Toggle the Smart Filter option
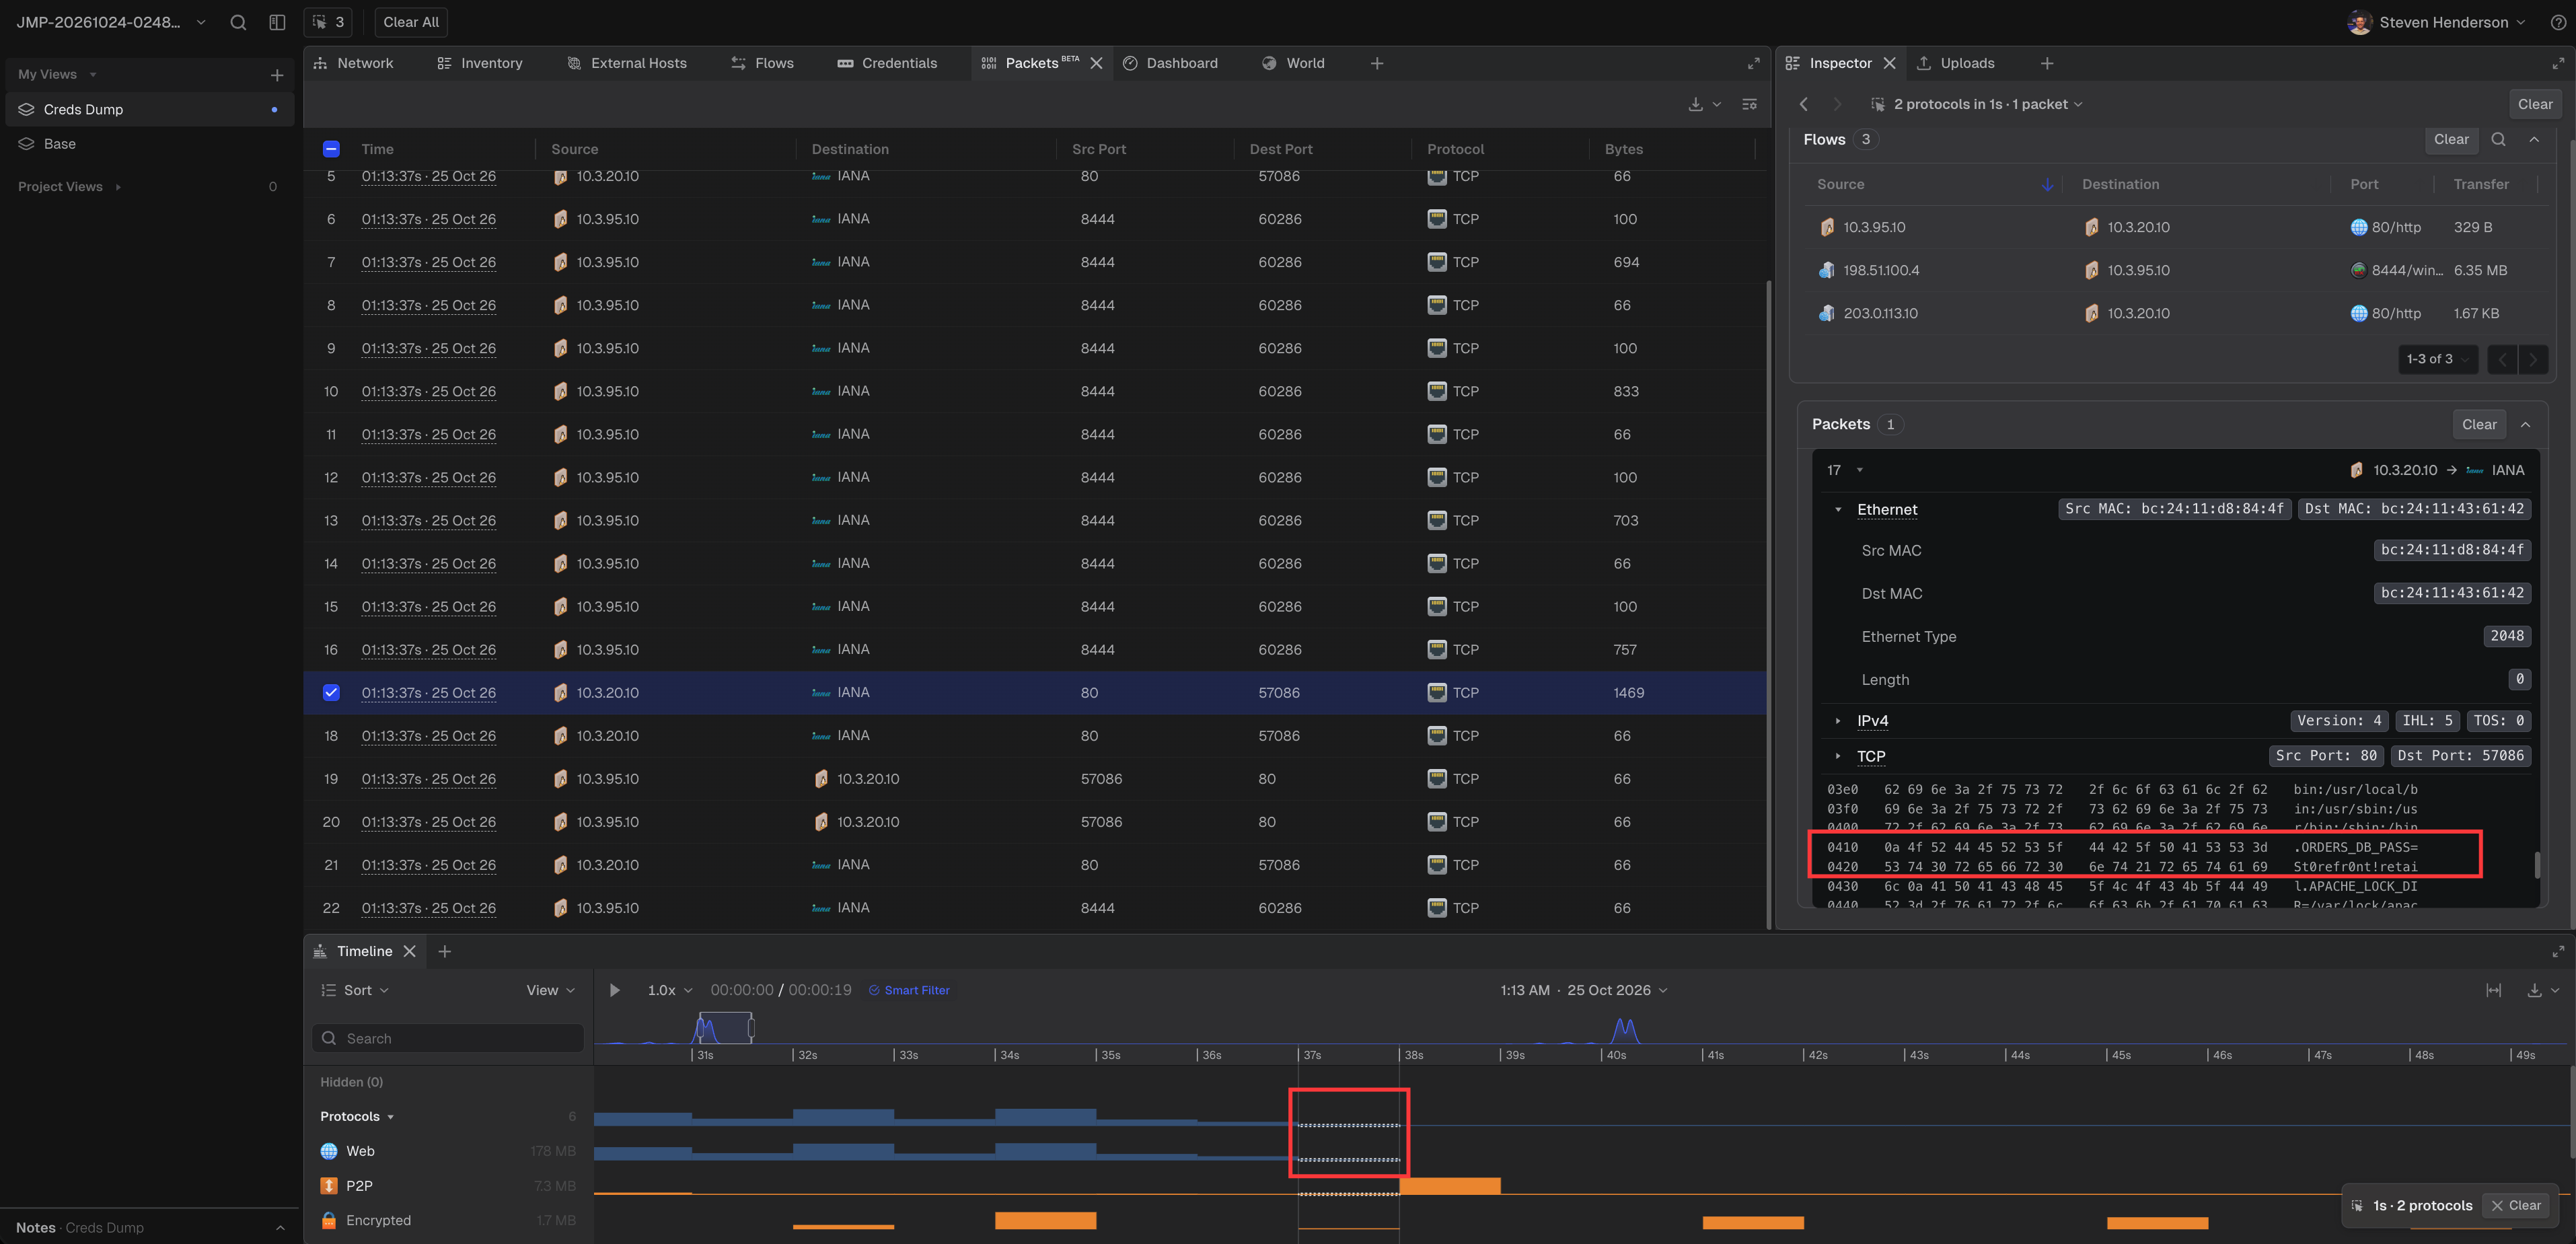Image resolution: width=2576 pixels, height=1244 pixels. 908,990
